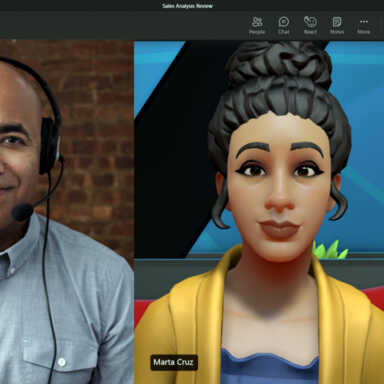The image size is (384, 384).
Task: Click the Chat text label
Action: (284, 32)
